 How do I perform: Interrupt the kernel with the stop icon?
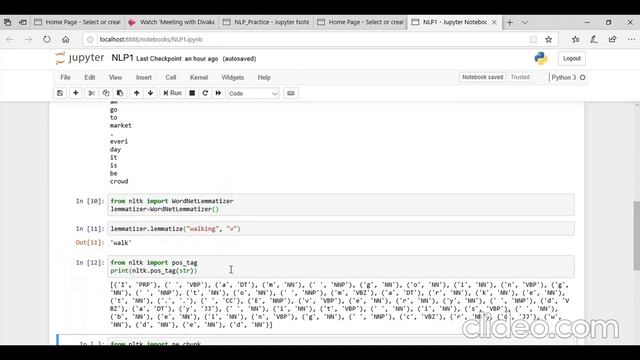192,93
